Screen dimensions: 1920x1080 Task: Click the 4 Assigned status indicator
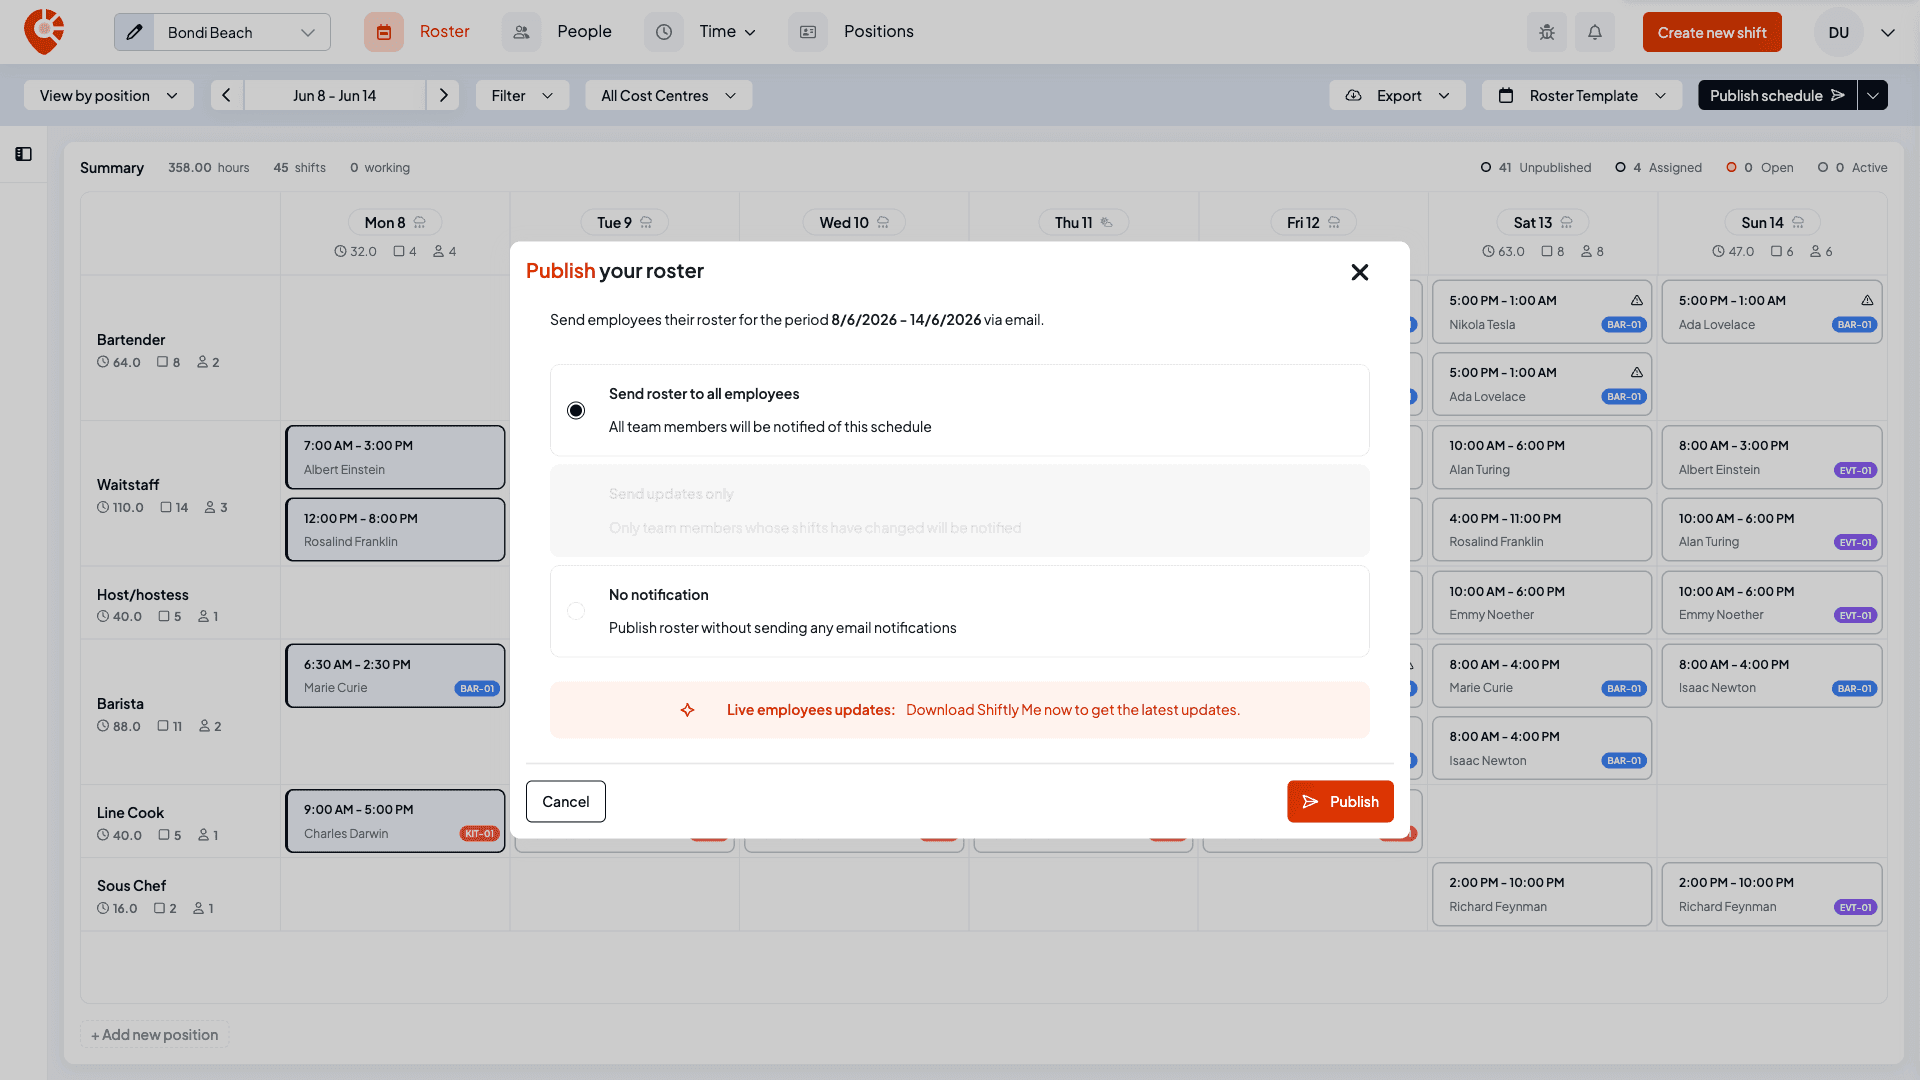[1659, 167]
